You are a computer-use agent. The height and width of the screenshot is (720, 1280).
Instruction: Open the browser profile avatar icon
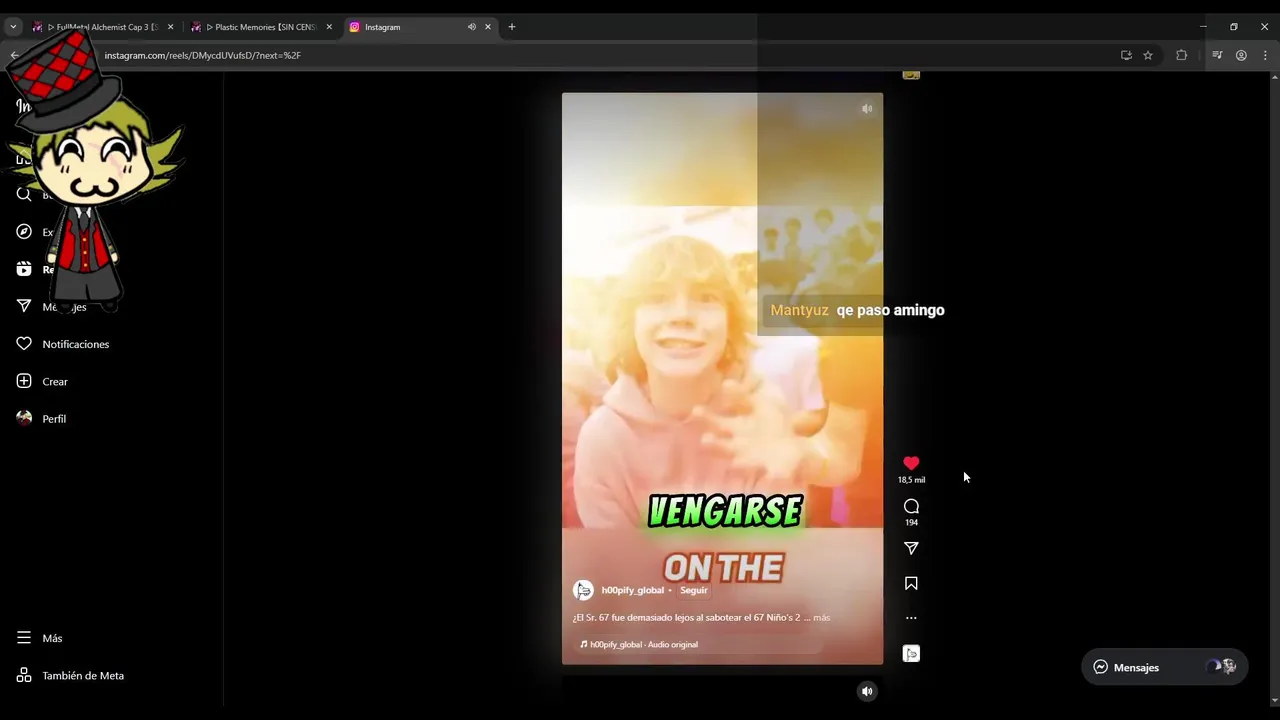(x=1241, y=55)
